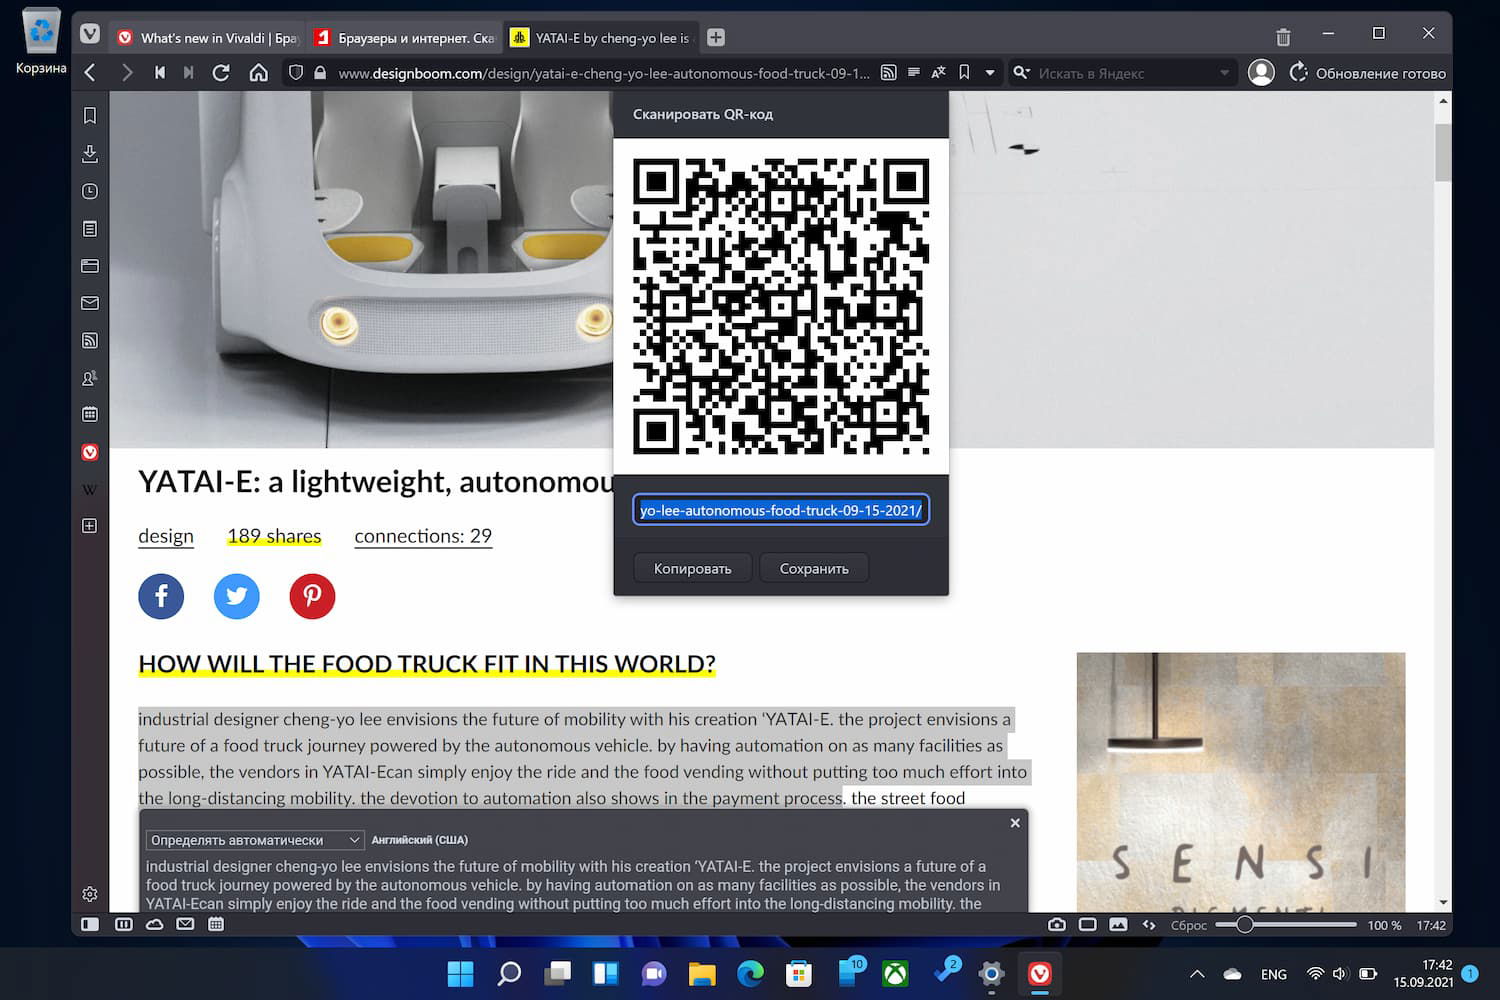The width and height of the screenshot is (1500, 1000).
Task: Toggle tab tiling in status bar
Action: point(124,925)
